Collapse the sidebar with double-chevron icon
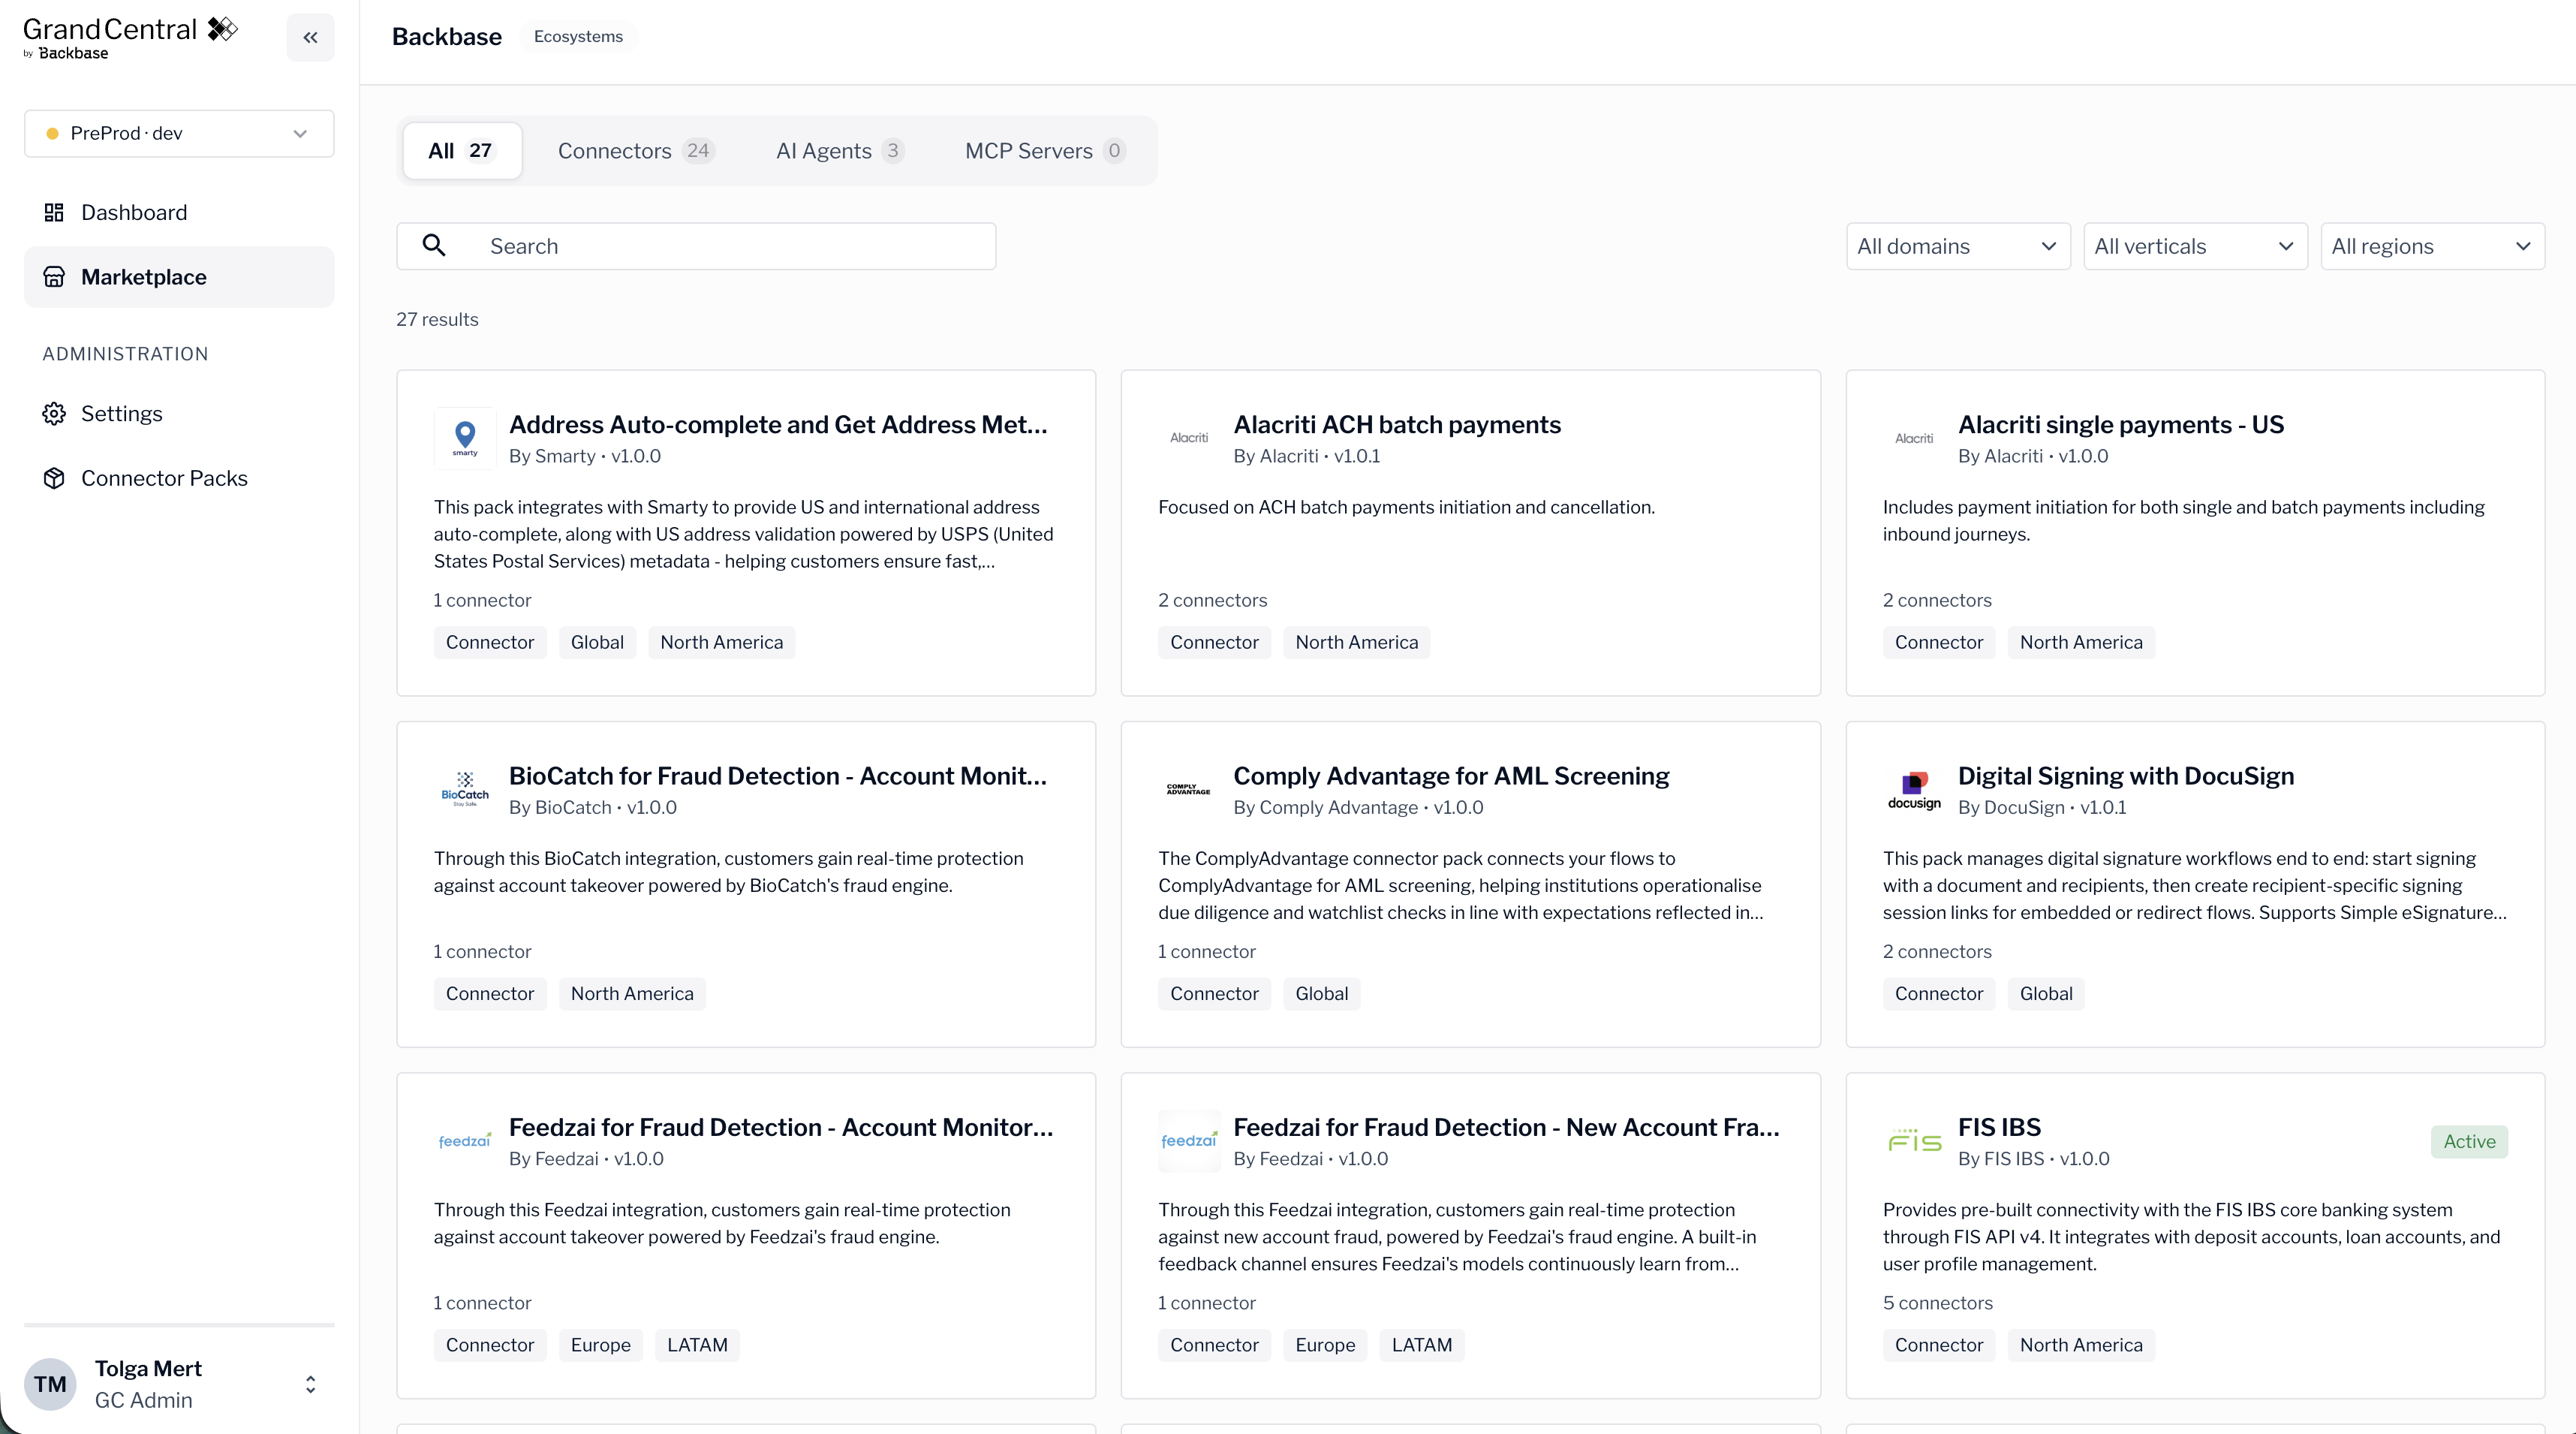Image resolution: width=2576 pixels, height=1434 pixels. click(x=310, y=37)
